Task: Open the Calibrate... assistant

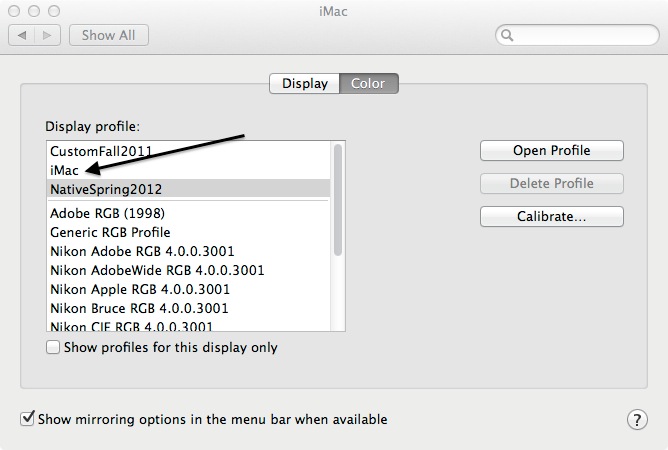Action: 552,216
